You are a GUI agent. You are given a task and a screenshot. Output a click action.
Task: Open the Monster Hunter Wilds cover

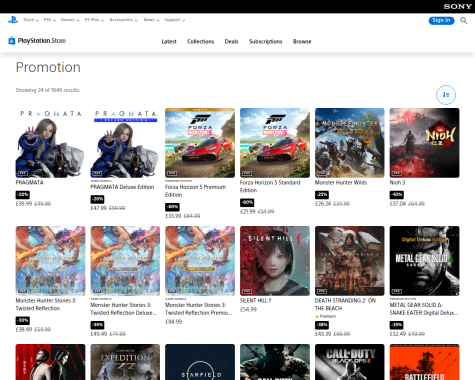click(350, 143)
